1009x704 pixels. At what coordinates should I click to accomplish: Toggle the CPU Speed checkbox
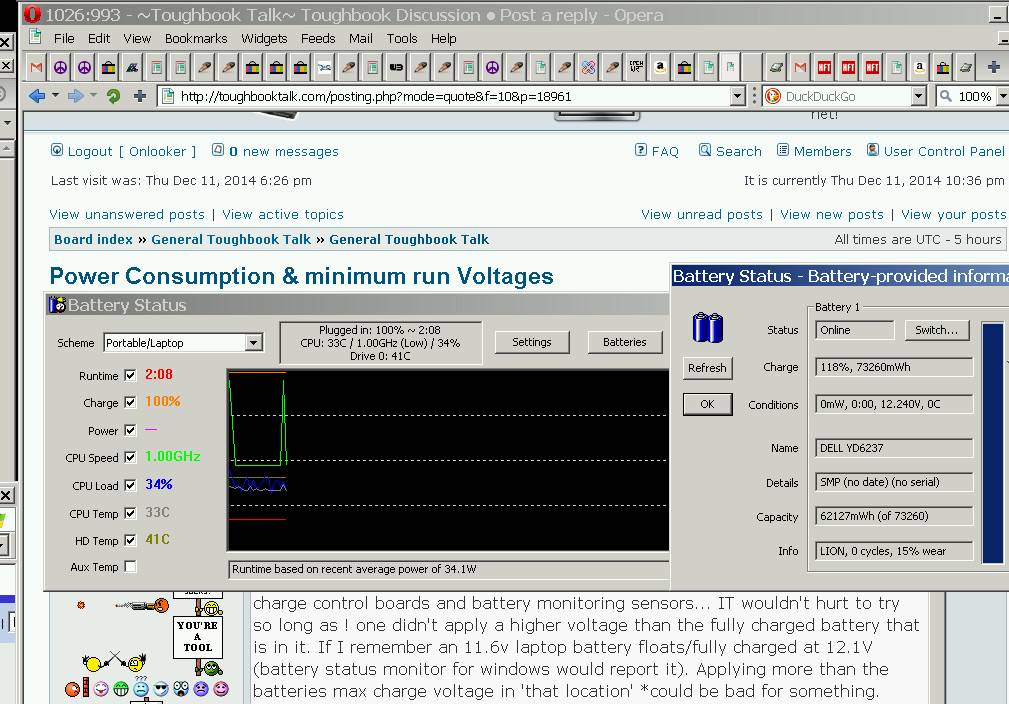(131, 457)
